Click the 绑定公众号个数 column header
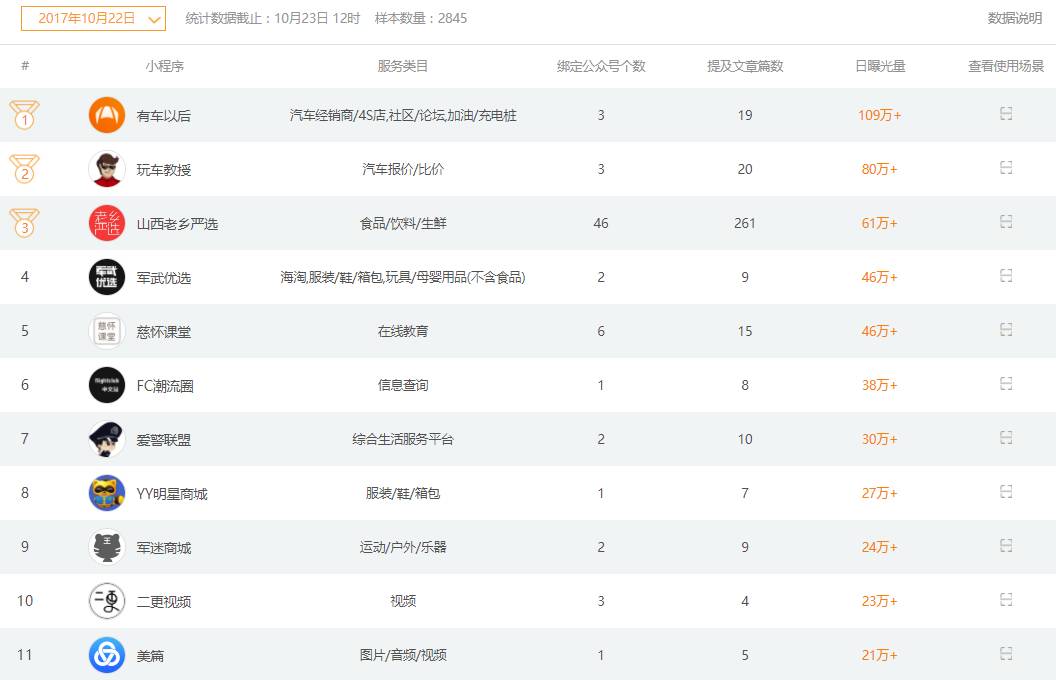1056x680 pixels. [601, 66]
